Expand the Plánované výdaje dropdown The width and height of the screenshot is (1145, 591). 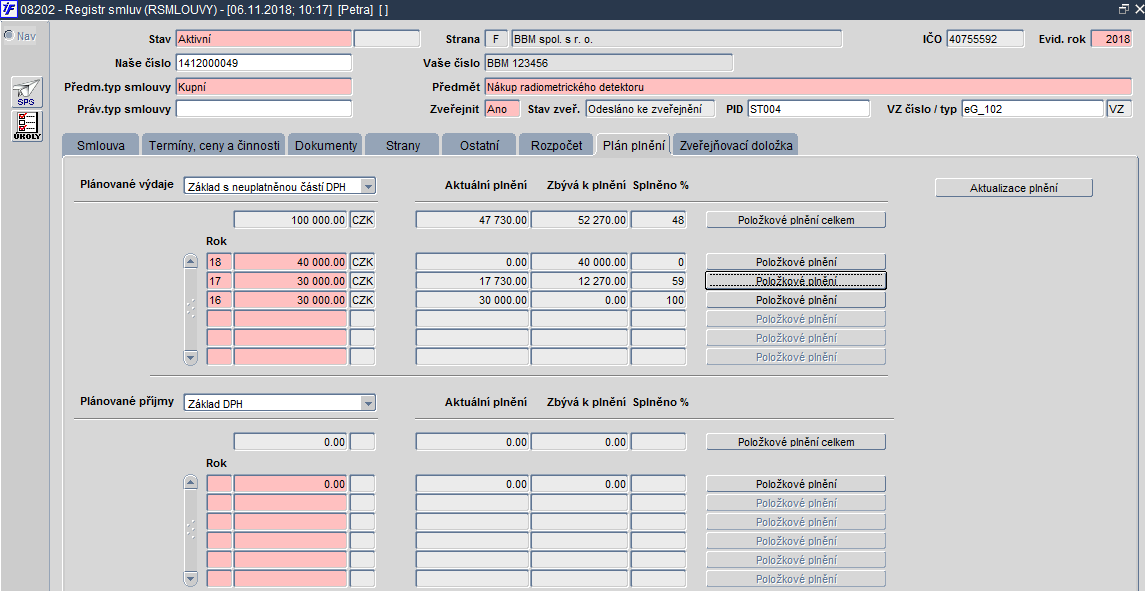pos(368,186)
